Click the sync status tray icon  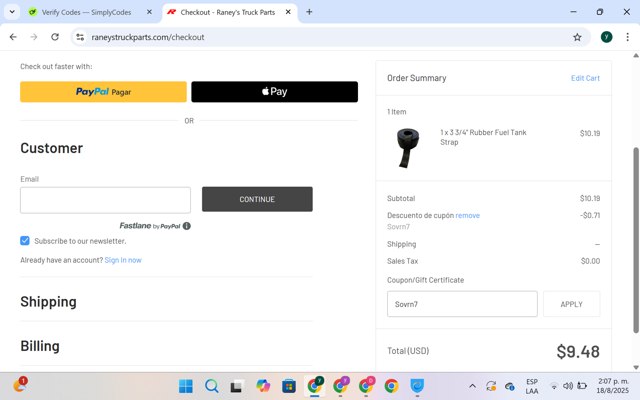(491, 386)
